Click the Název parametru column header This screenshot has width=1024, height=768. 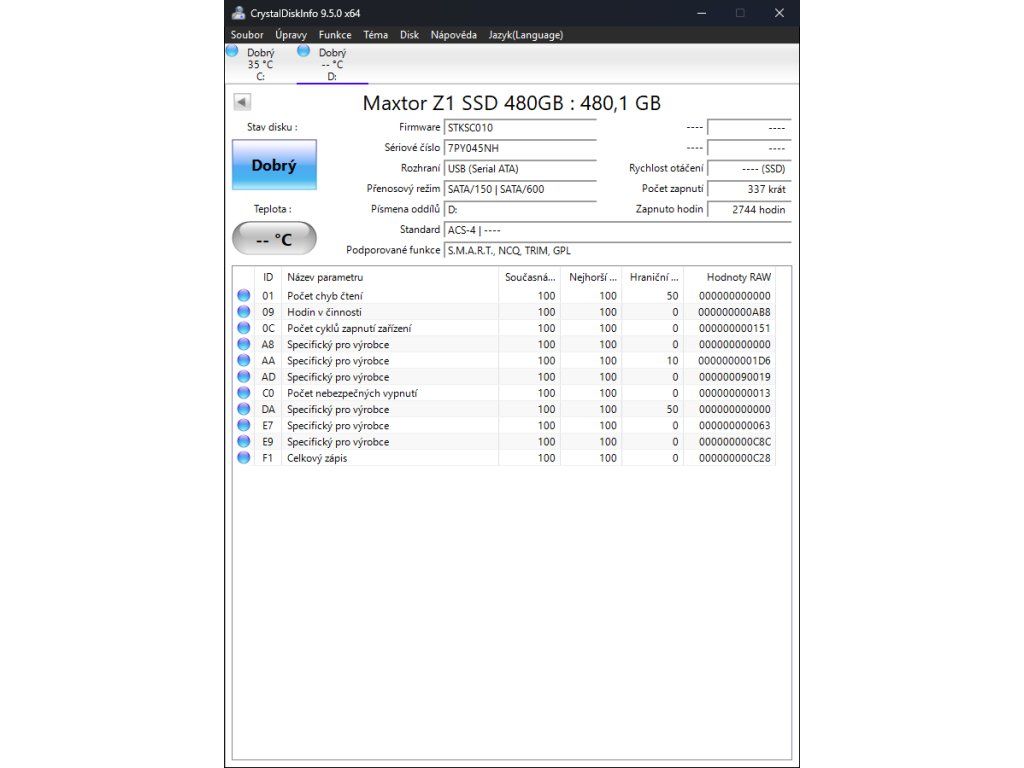point(390,277)
